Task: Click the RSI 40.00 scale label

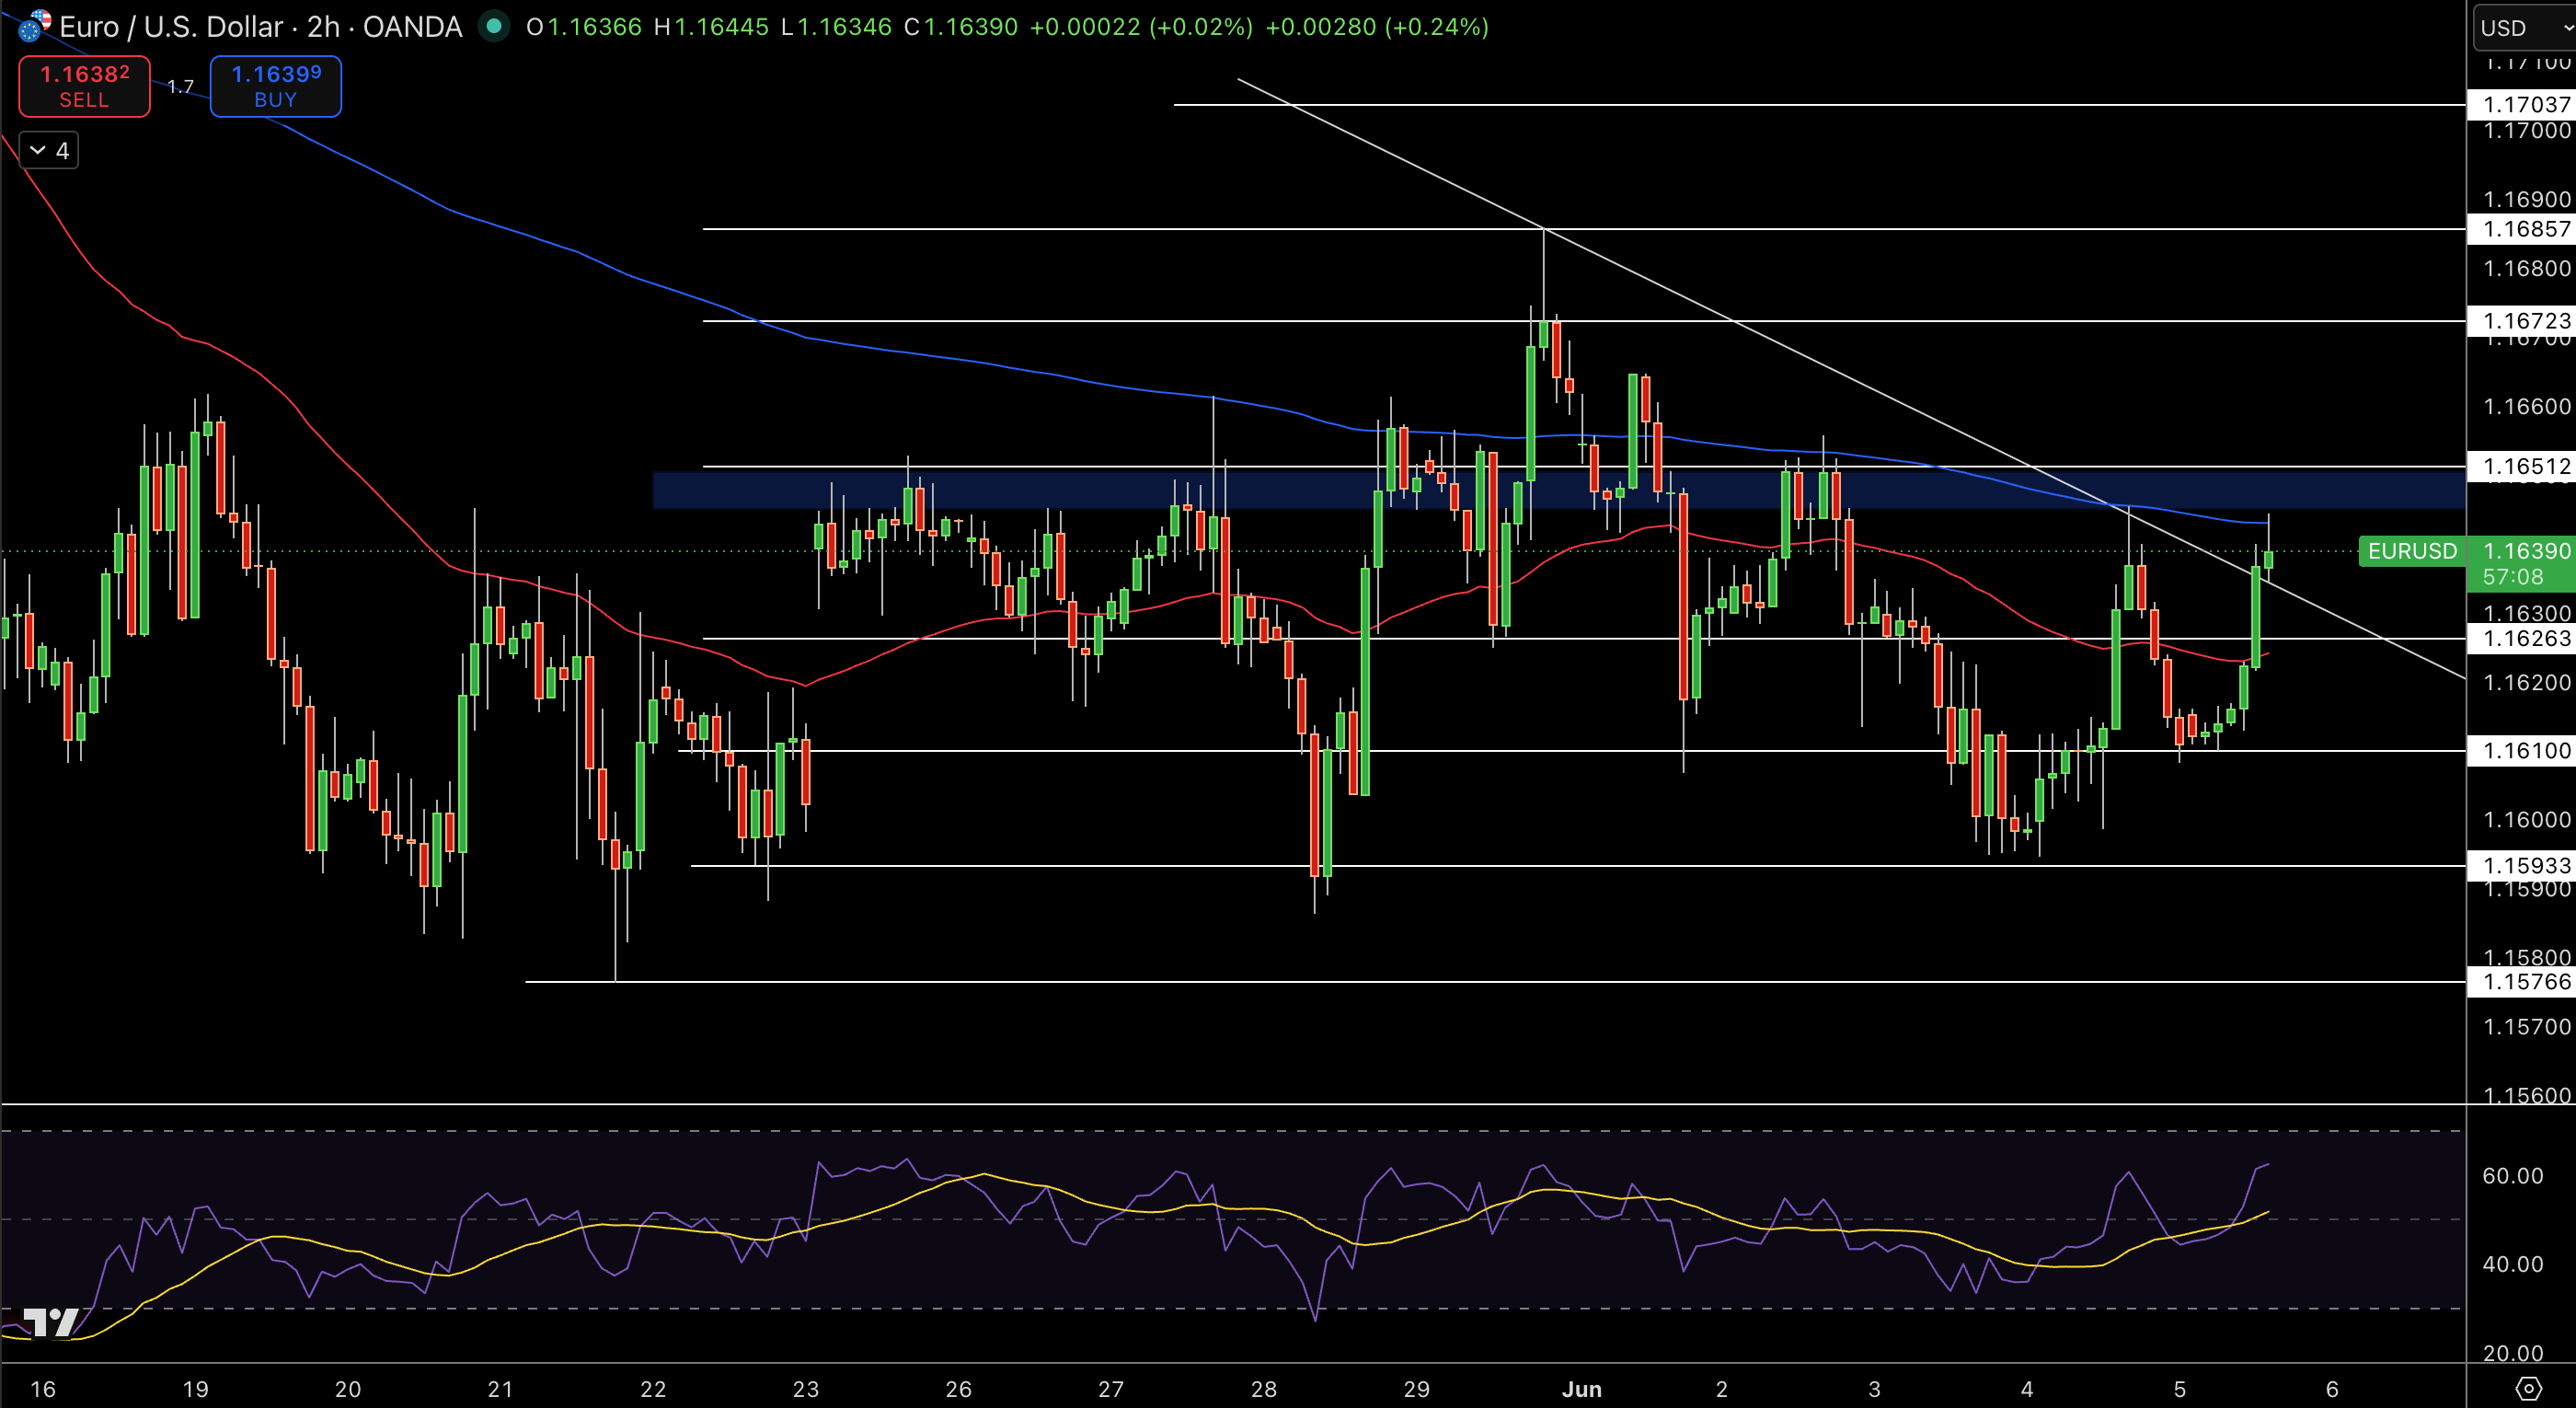Action: 2512,1265
